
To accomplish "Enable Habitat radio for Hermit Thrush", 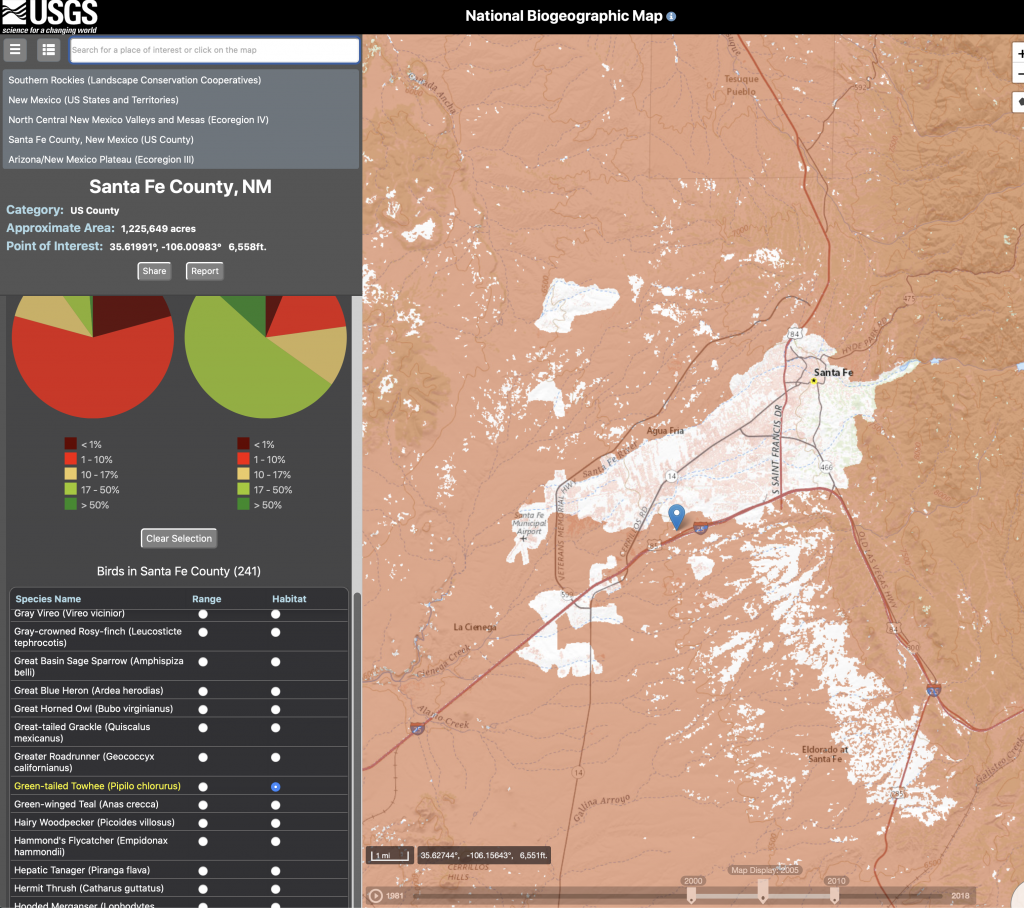I will 275,889.
